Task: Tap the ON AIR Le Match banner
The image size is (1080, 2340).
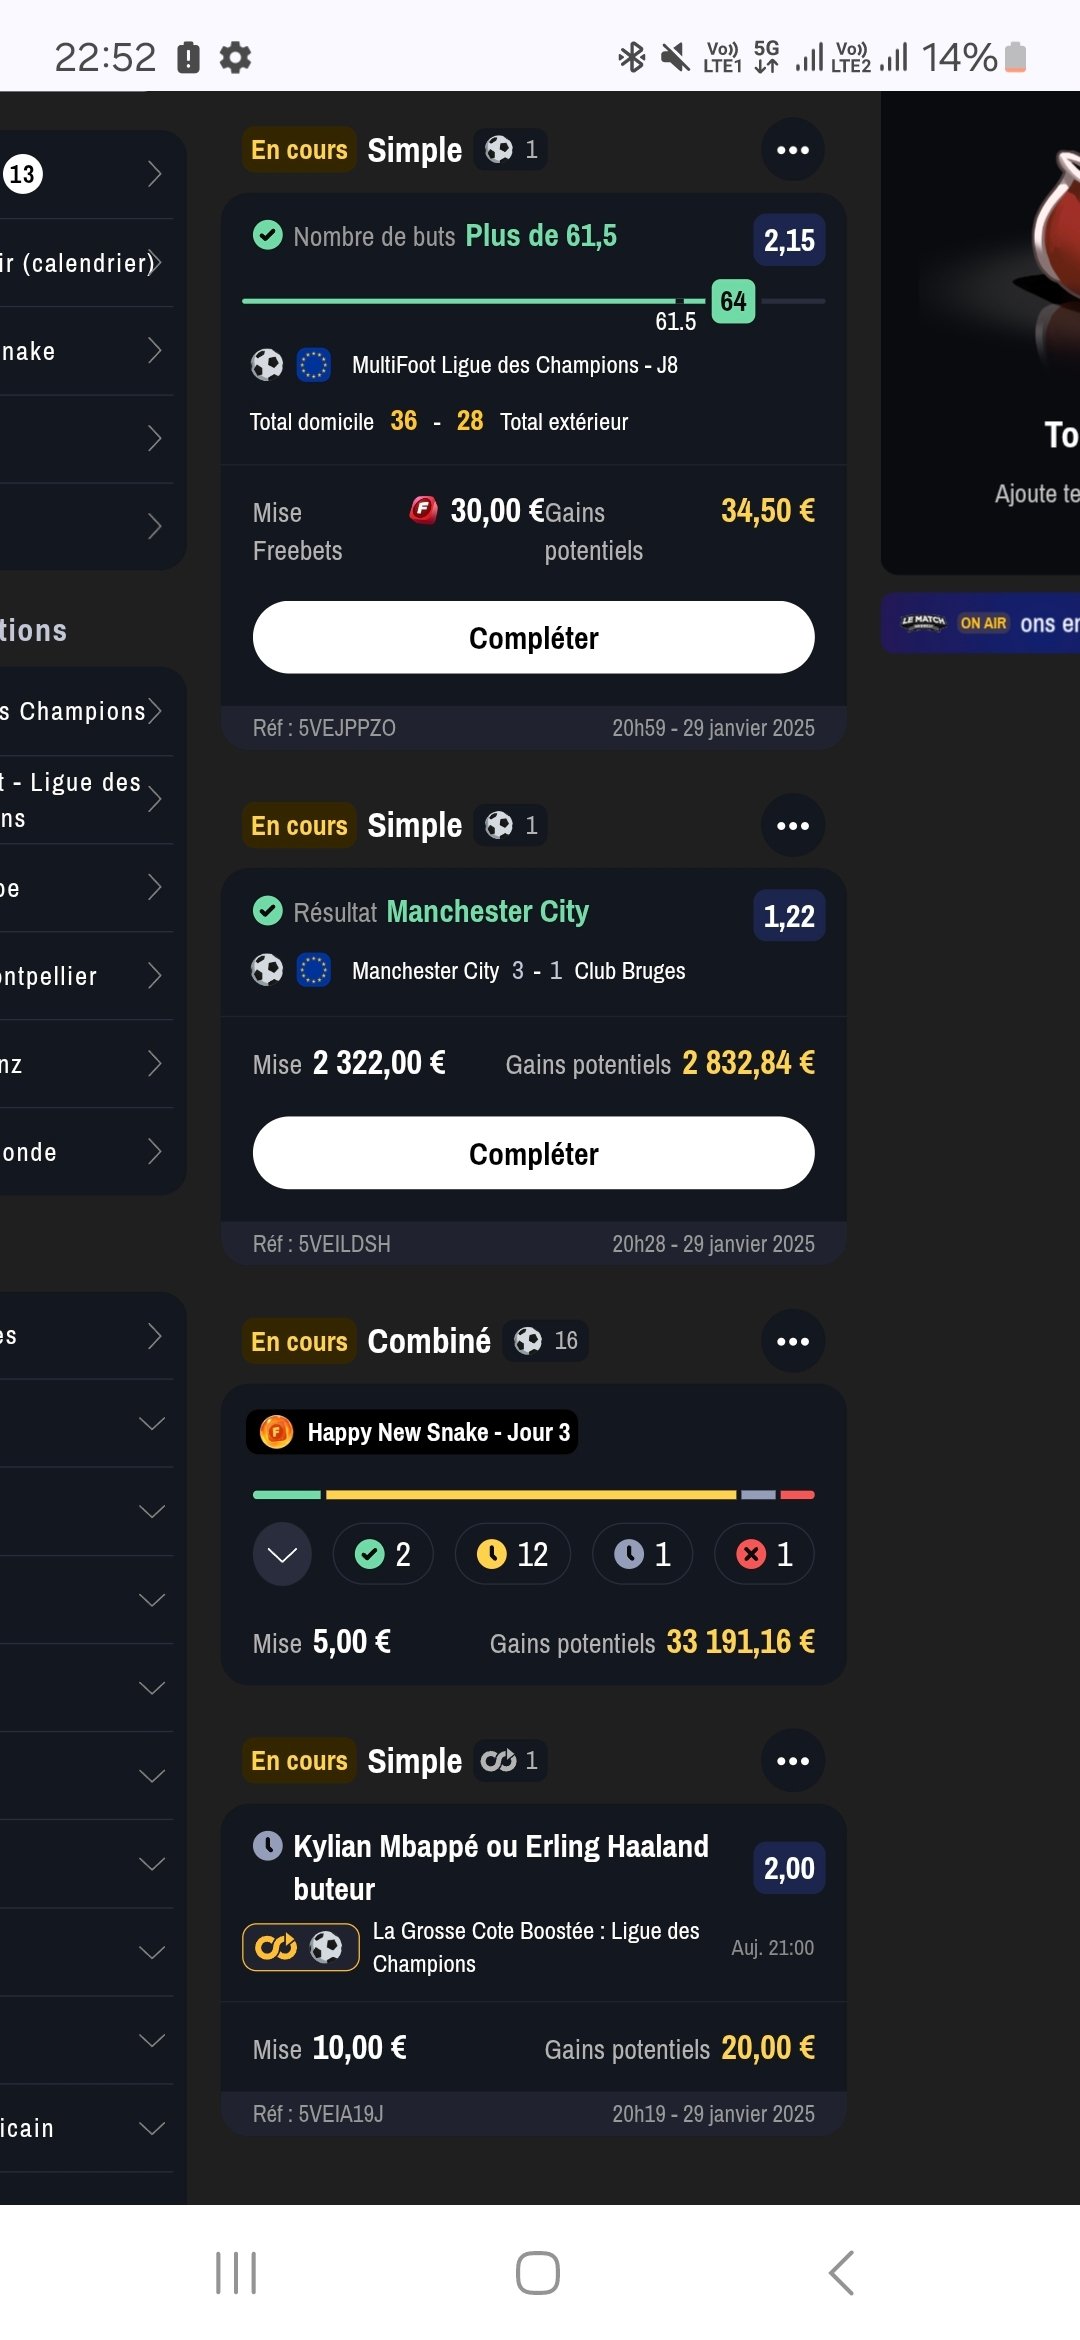Action: click(x=980, y=623)
